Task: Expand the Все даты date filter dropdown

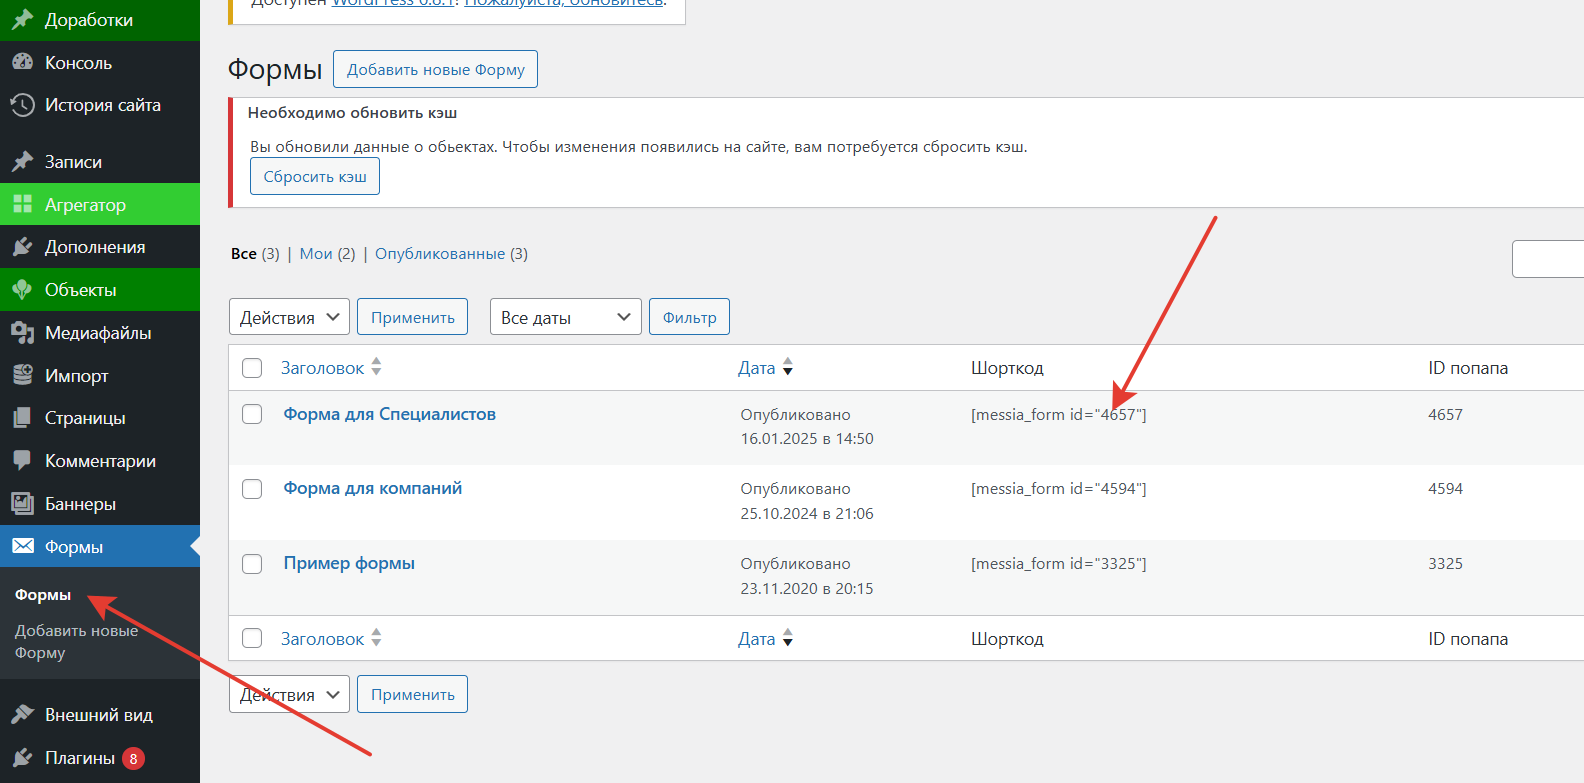Action: [565, 317]
